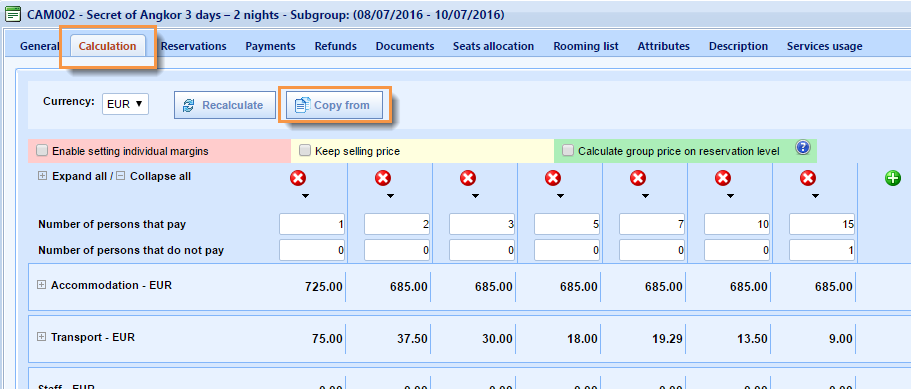Screen dimensions: 911x389
Task: Open dropdown arrow for the 5-person column
Action: 560,196
